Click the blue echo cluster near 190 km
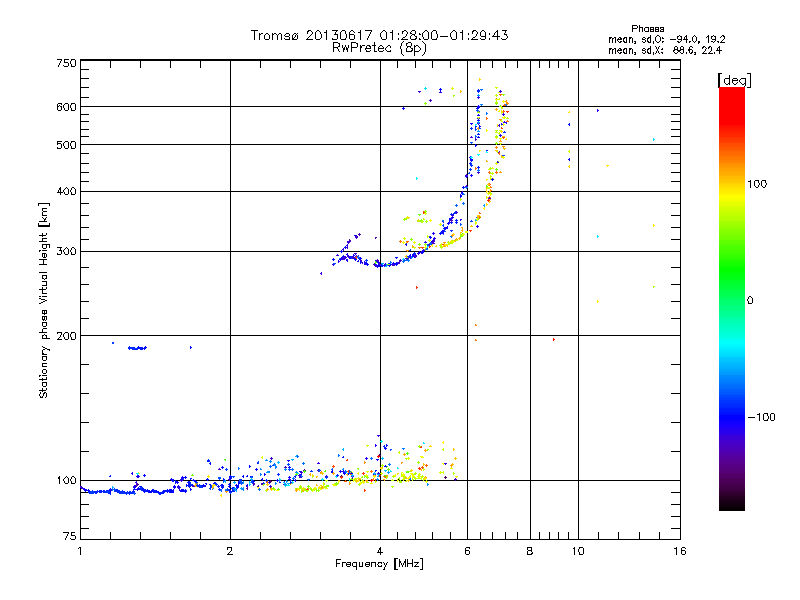 pyautogui.click(x=137, y=348)
